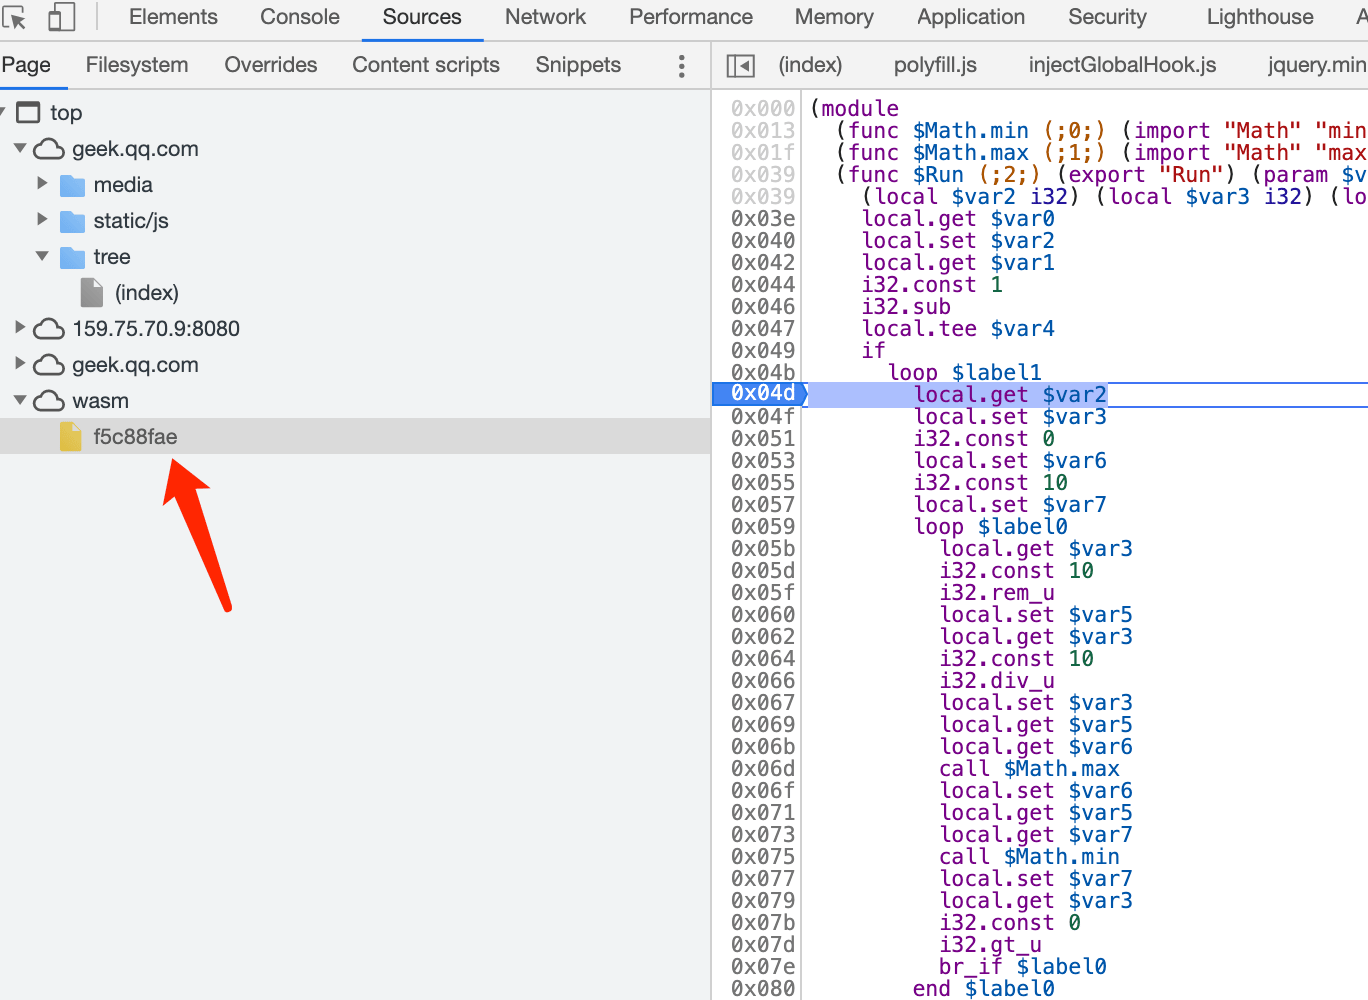Expand the 159.75.70.9:8080 domain node
Image resolution: width=1368 pixels, height=1000 pixels.
coord(20,327)
